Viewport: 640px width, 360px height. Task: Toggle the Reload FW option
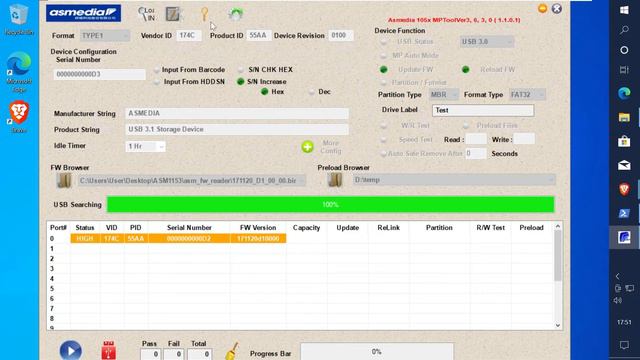(x=465, y=70)
